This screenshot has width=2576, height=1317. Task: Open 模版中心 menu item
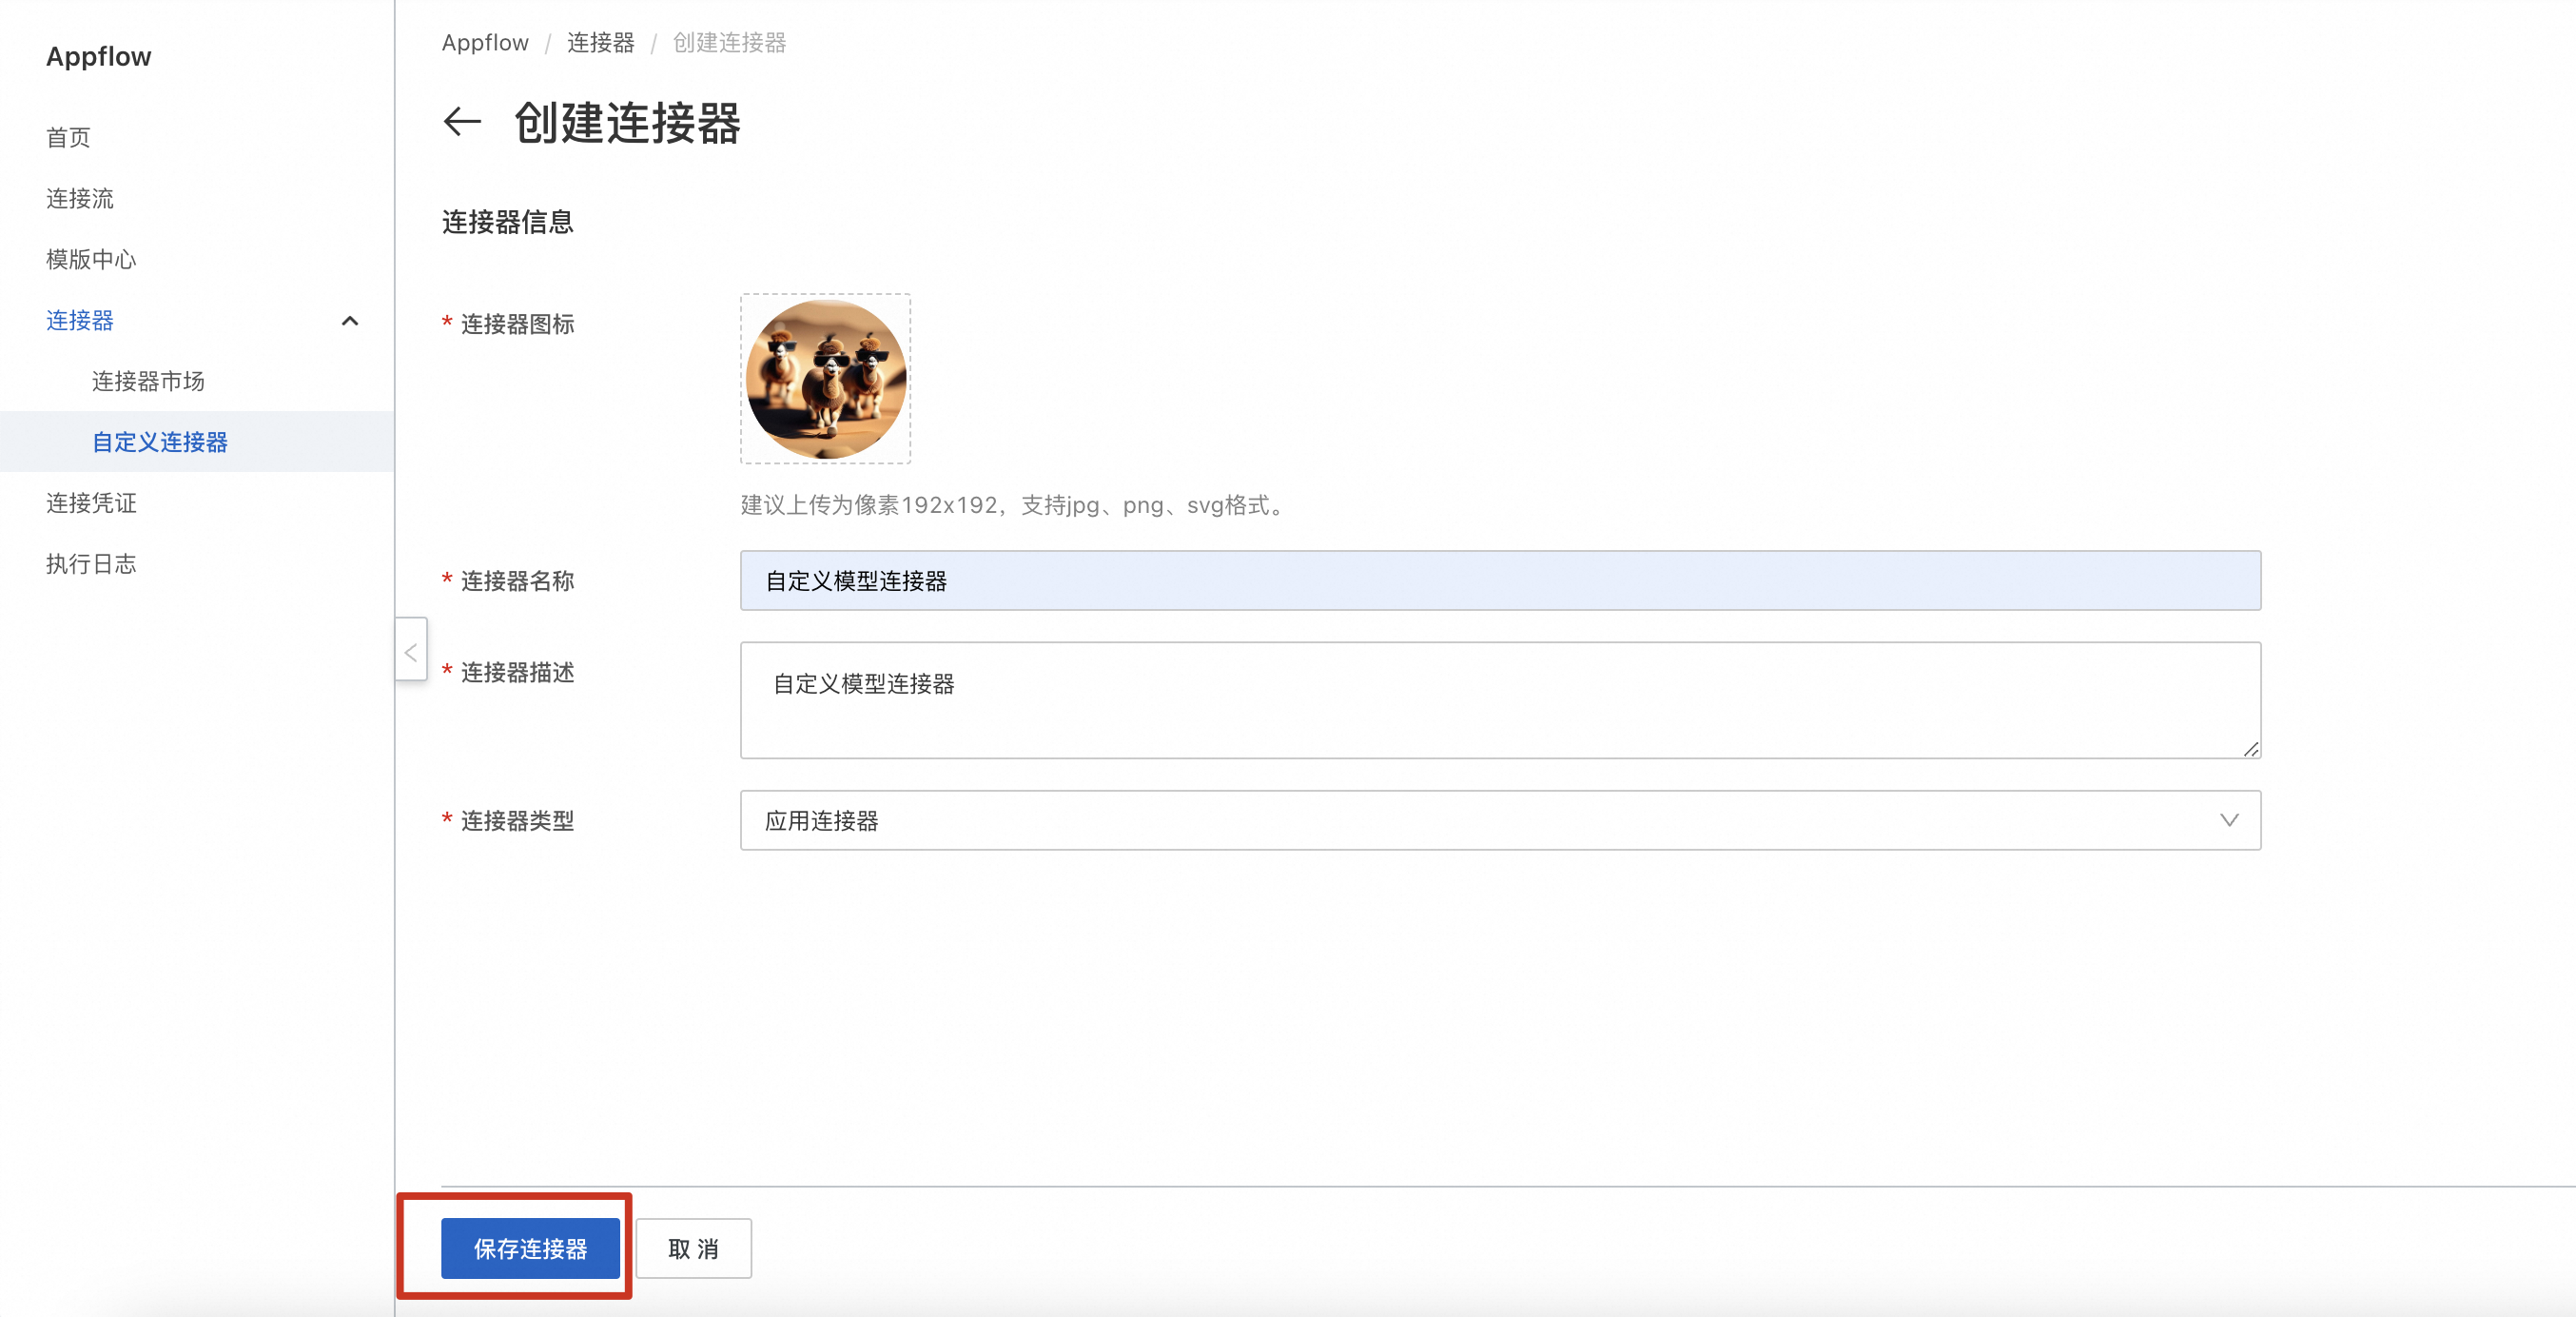pyautogui.click(x=91, y=259)
